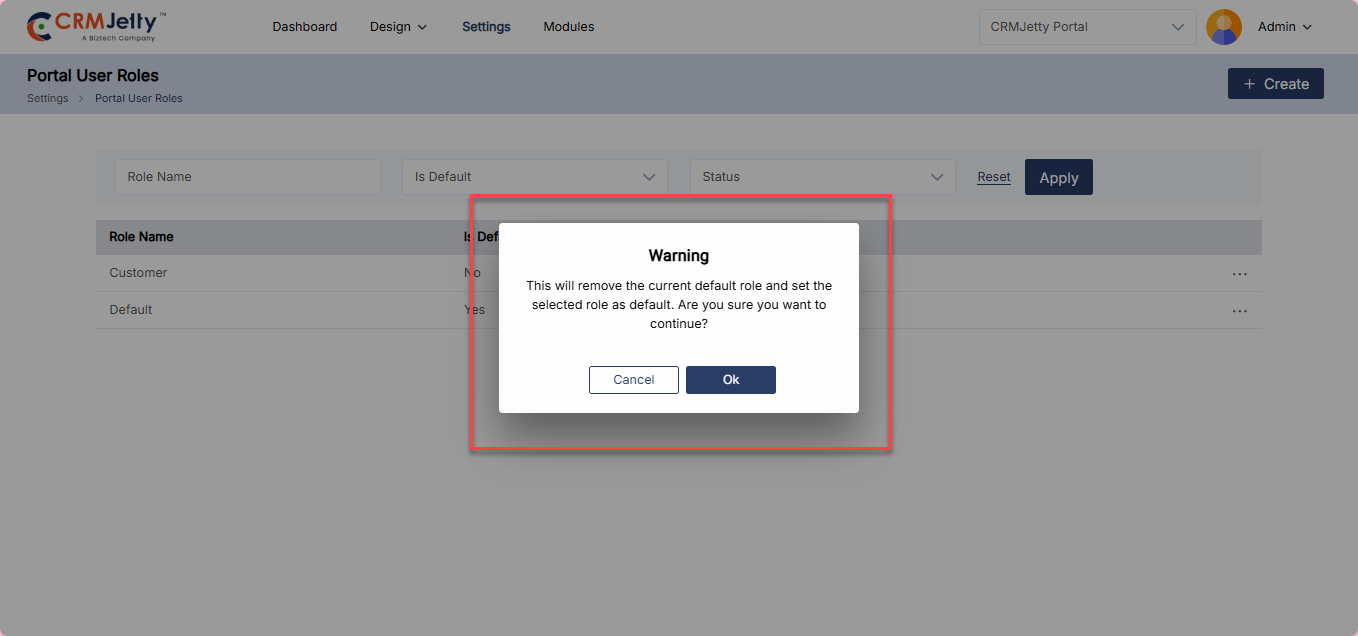Screen dimensions: 1358x636
Task: Select the Customer role row
Action: (x=138, y=273)
